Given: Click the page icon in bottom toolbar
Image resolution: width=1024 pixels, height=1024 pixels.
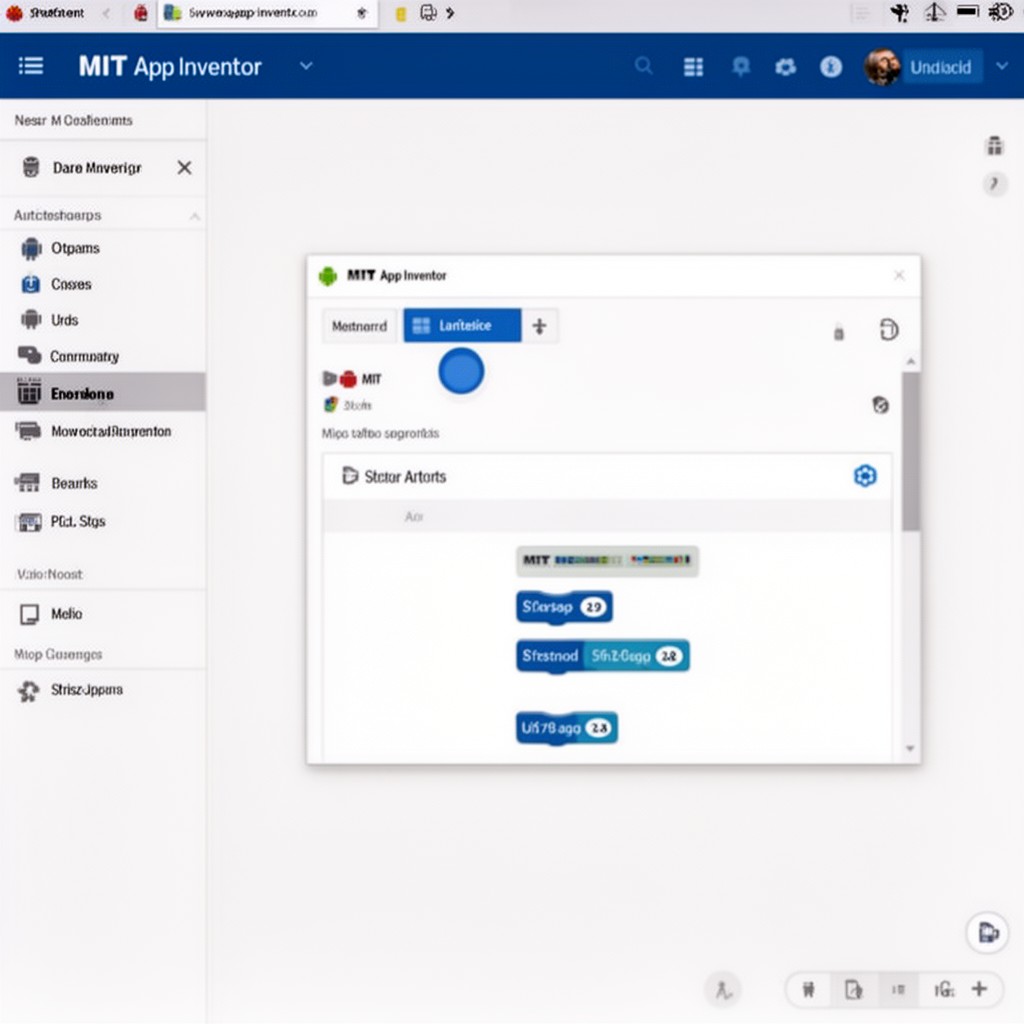Looking at the screenshot, I should click(x=854, y=989).
